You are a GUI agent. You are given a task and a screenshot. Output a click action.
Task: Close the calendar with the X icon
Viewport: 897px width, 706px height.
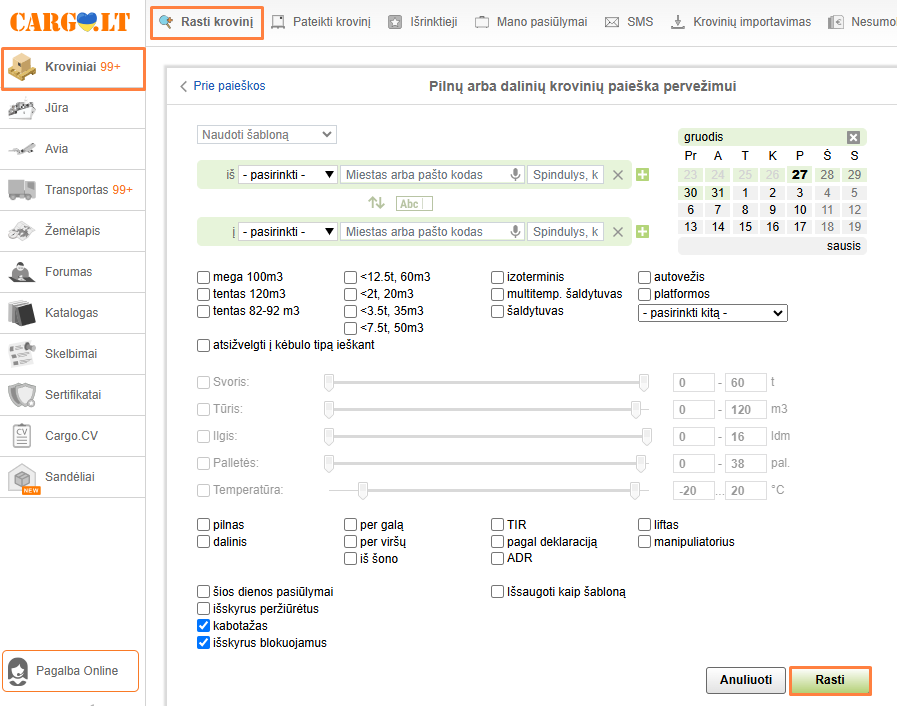[x=853, y=137]
